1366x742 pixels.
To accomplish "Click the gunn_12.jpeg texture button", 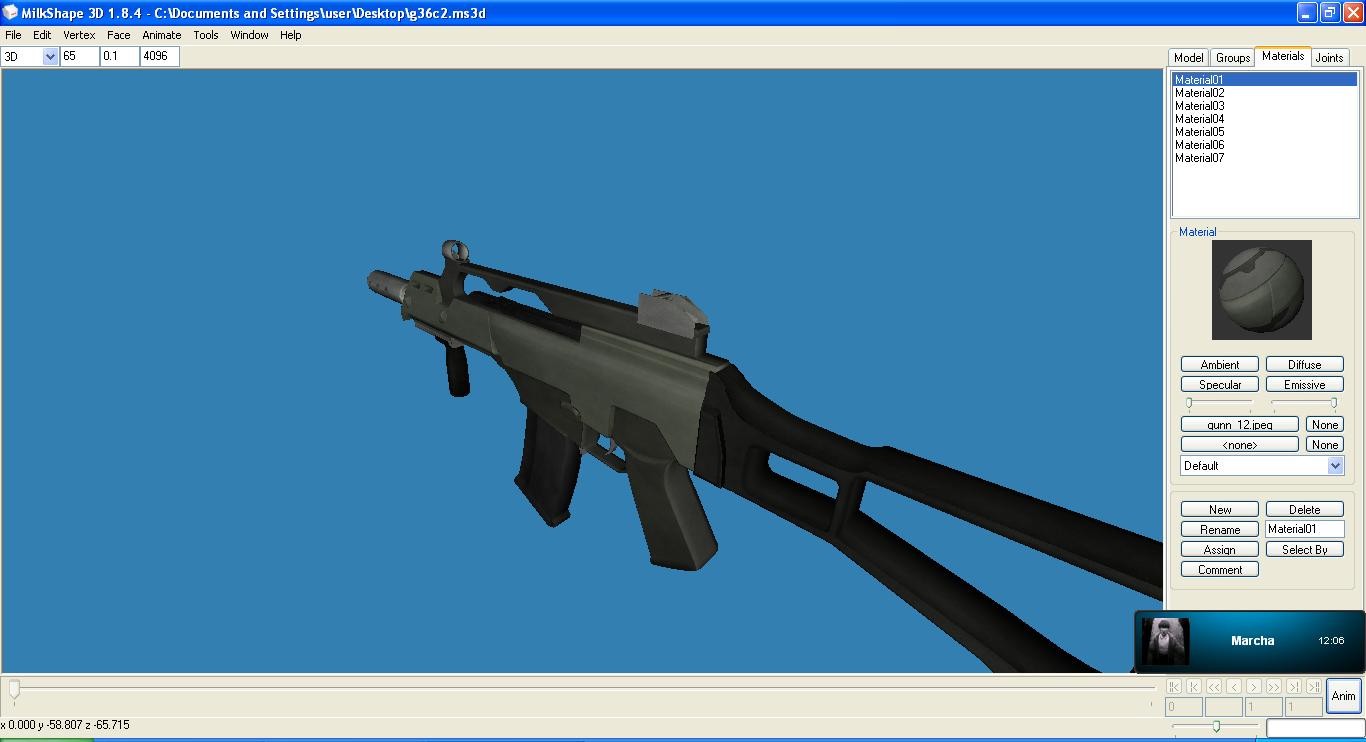I will tap(1240, 425).
